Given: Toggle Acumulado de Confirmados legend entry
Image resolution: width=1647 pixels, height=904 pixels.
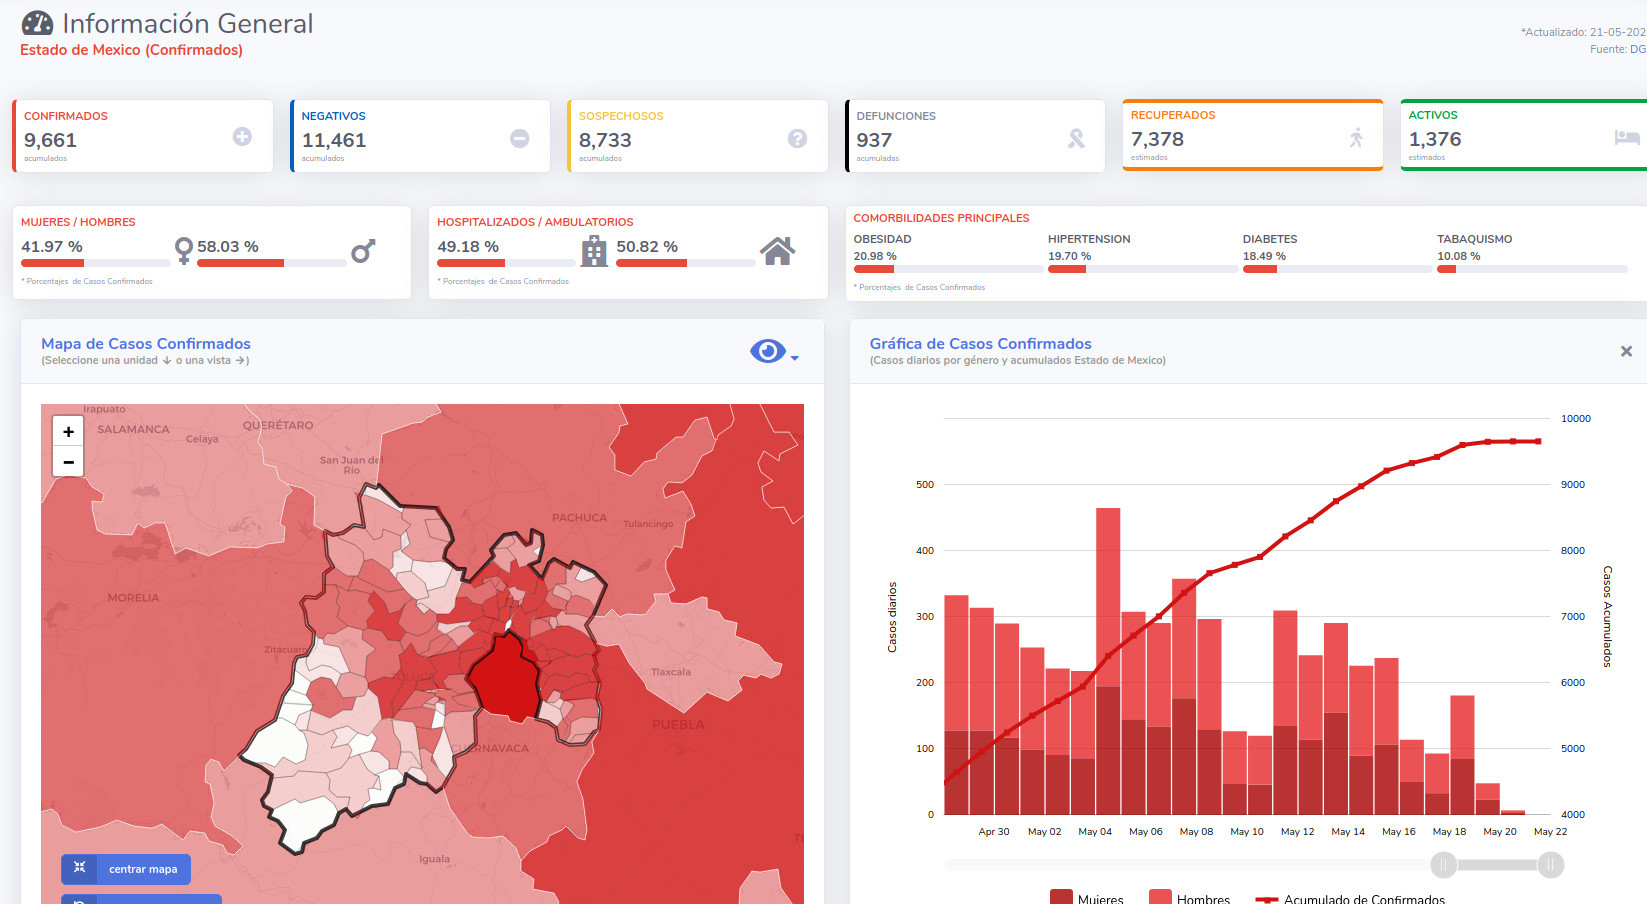Looking at the screenshot, I should coord(1350,899).
